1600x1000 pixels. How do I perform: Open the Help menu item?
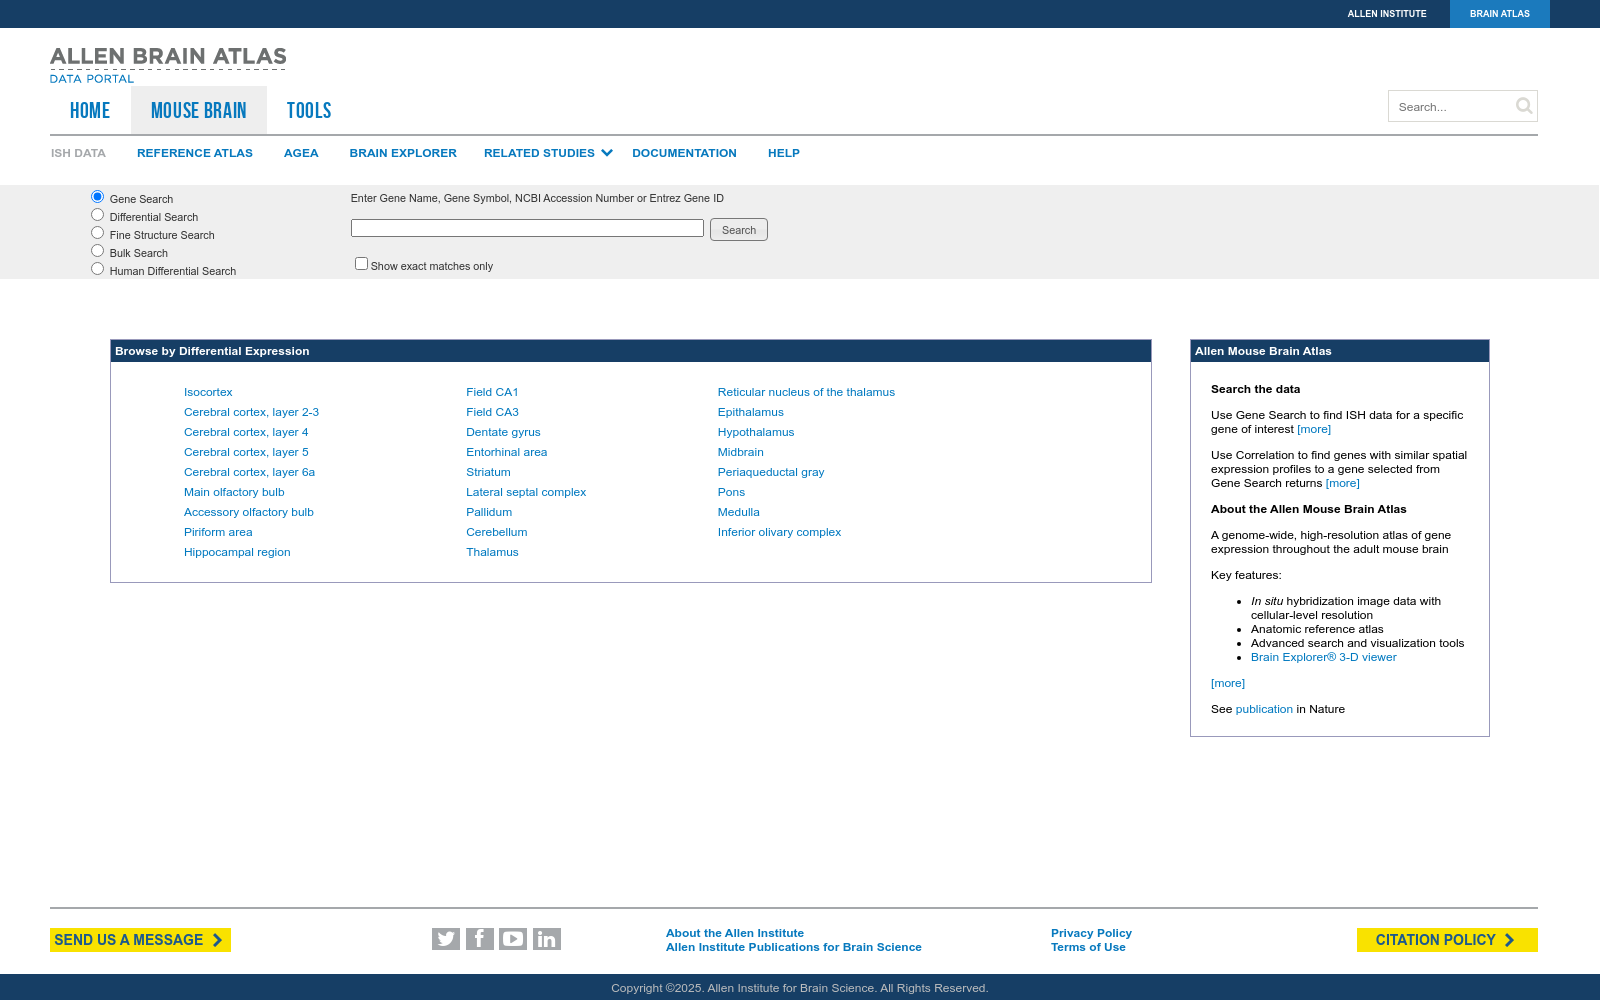point(784,153)
